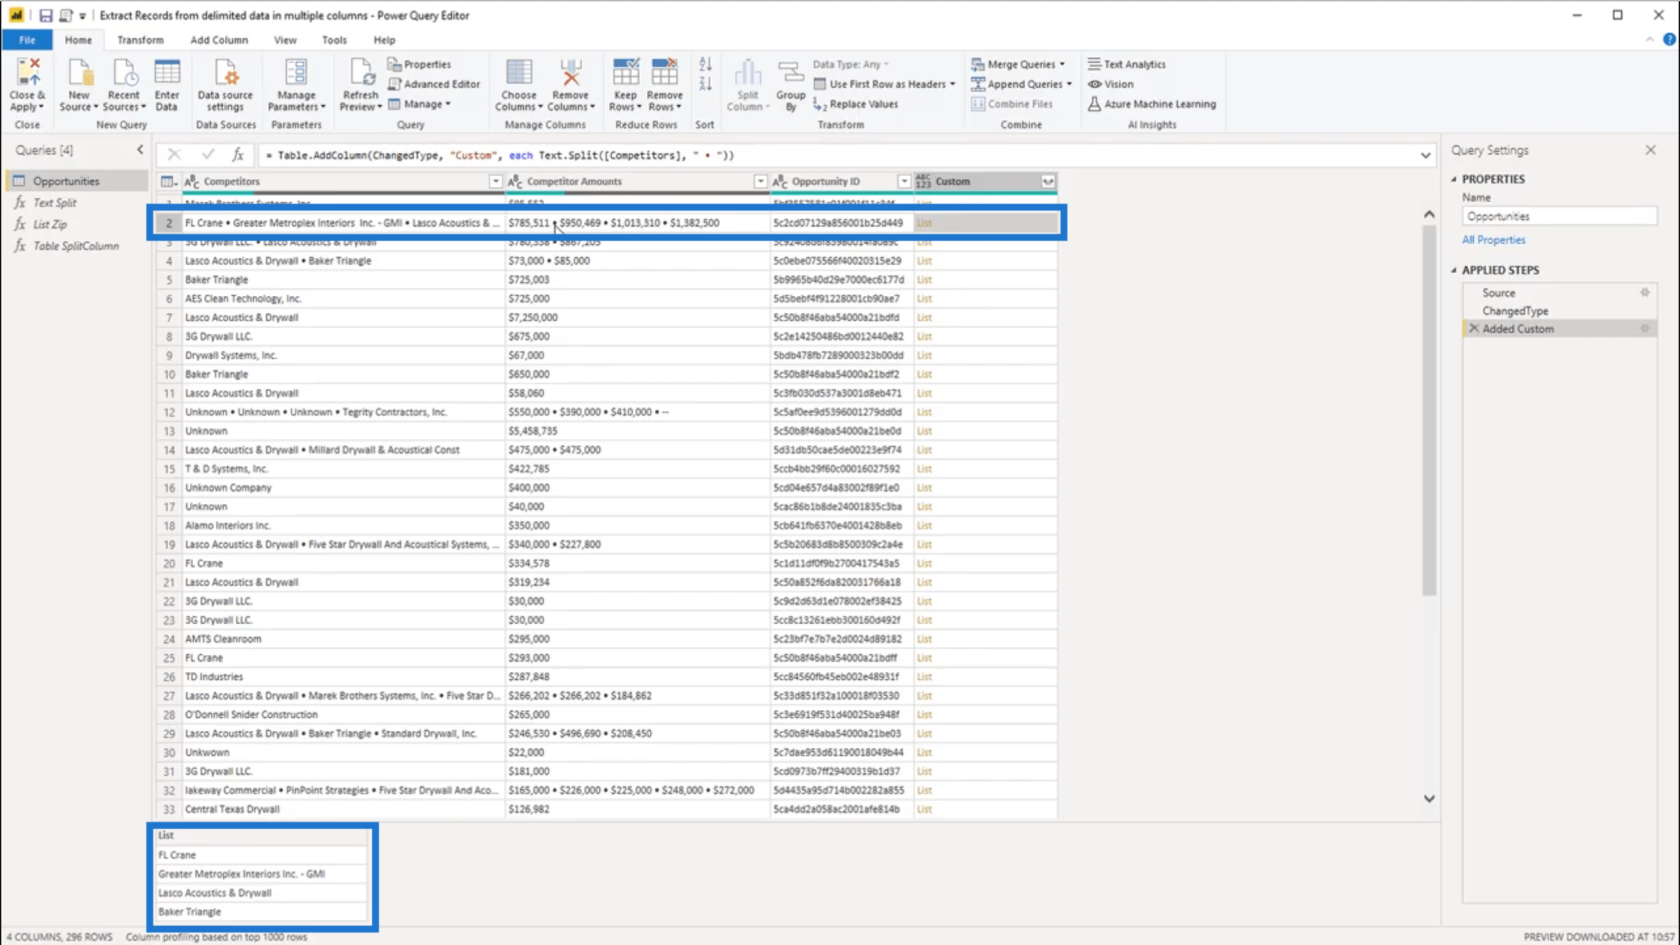
Task: Click the vertical scrollbar down arrow
Action: (x=1429, y=798)
